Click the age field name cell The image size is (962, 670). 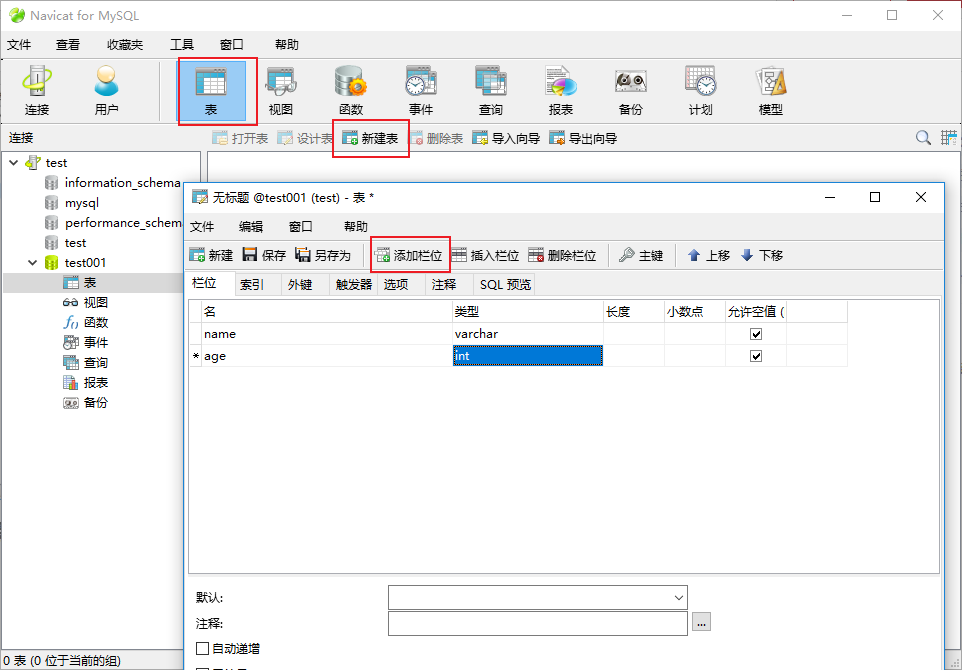(x=327, y=356)
